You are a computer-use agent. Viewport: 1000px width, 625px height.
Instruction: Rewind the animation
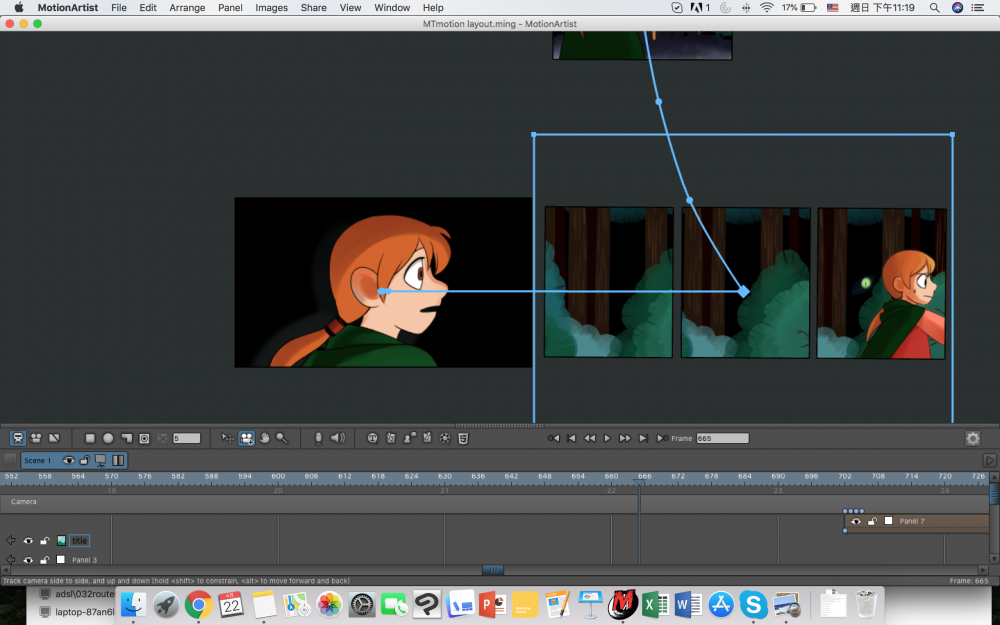589,438
